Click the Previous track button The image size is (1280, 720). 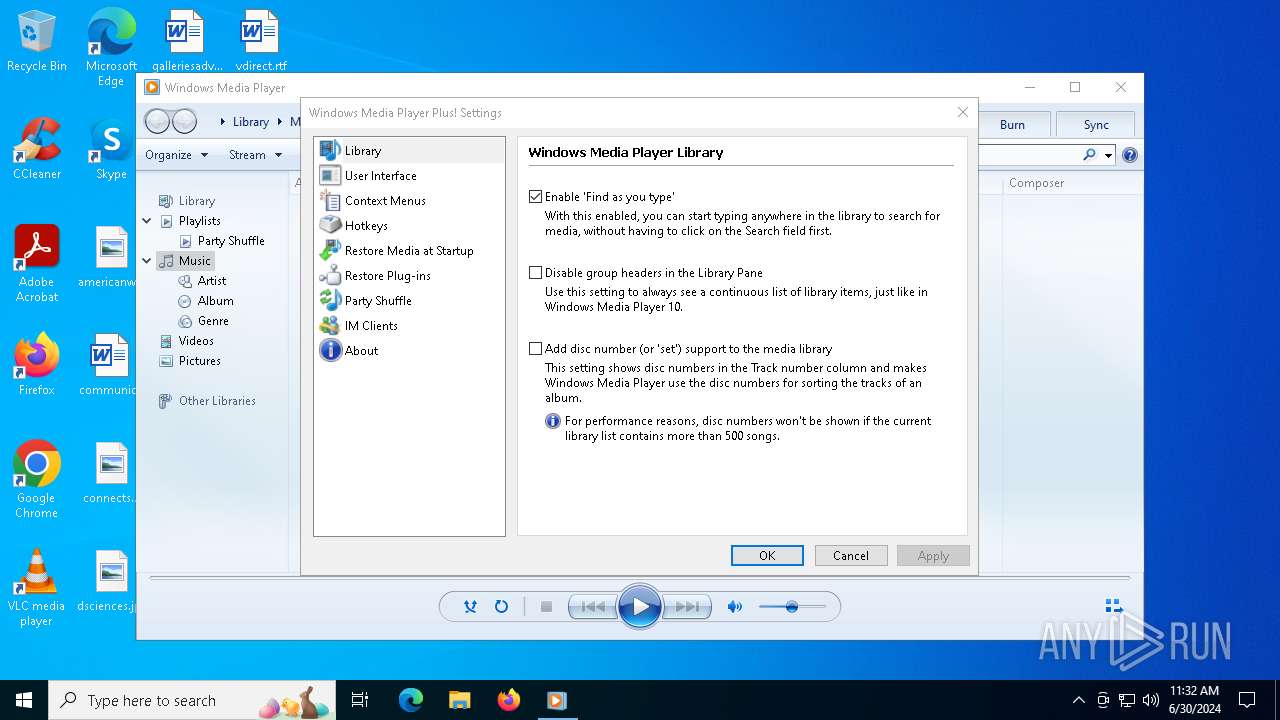[x=592, y=607]
